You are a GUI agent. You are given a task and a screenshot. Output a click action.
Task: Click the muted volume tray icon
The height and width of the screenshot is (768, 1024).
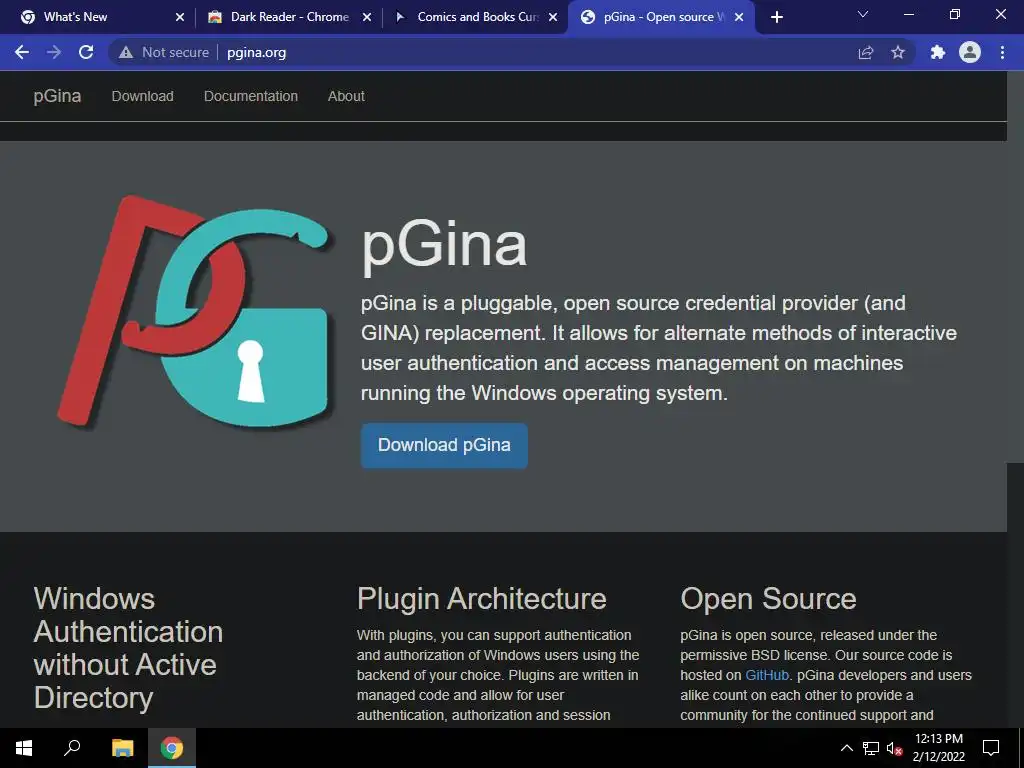[x=894, y=748]
